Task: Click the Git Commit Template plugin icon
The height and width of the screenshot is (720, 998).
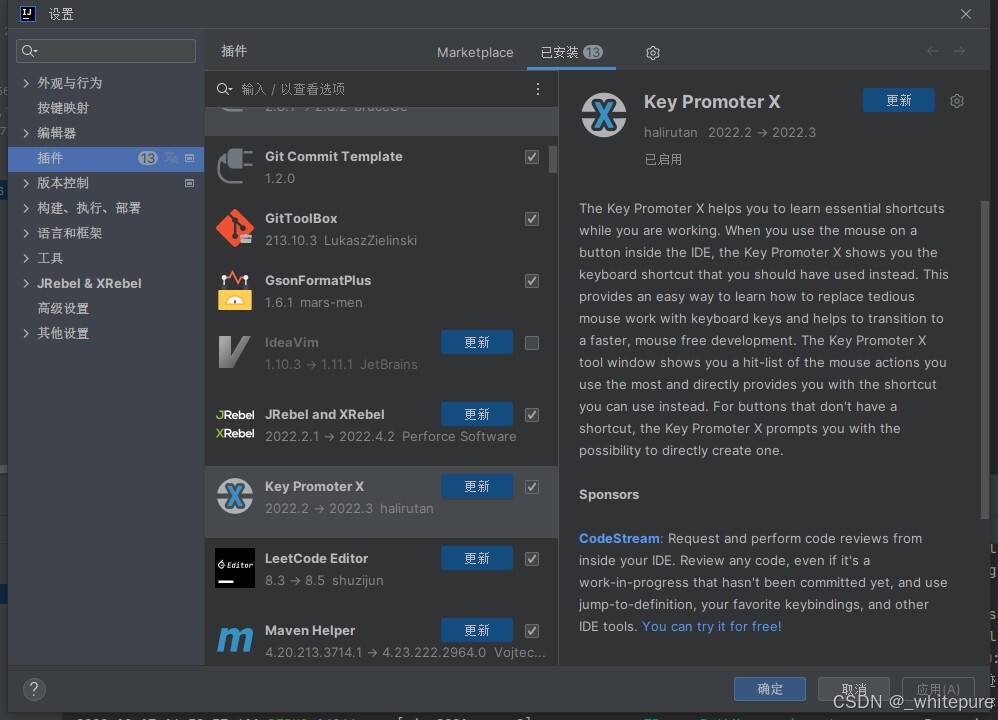Action: 235,167
